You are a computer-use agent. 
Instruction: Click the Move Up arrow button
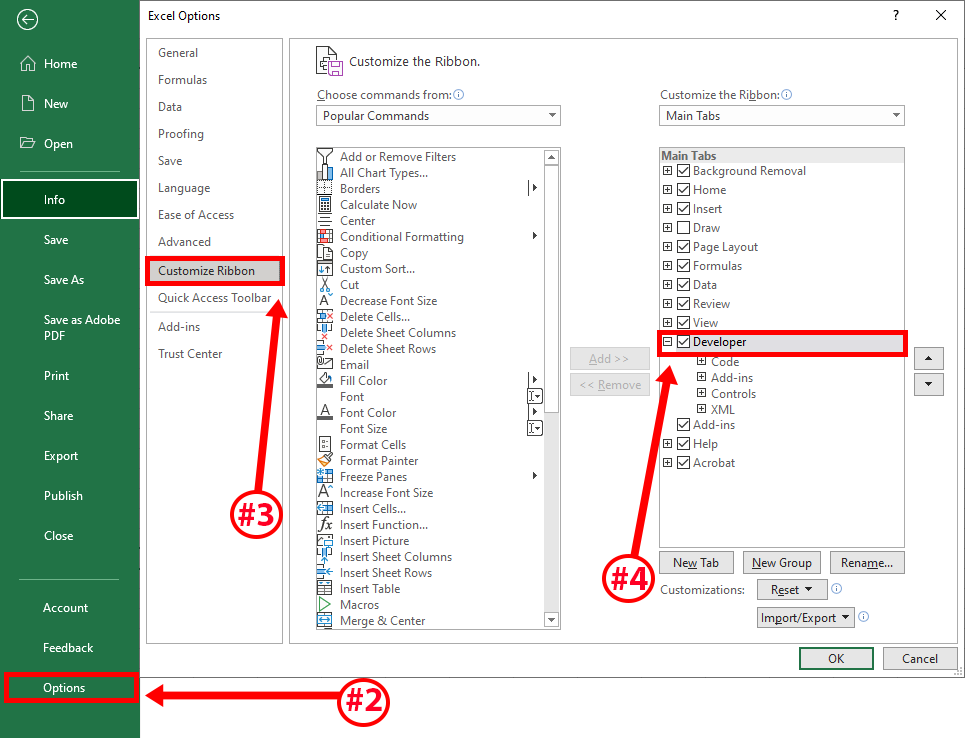pyautogui.click(x=929, y=358)
